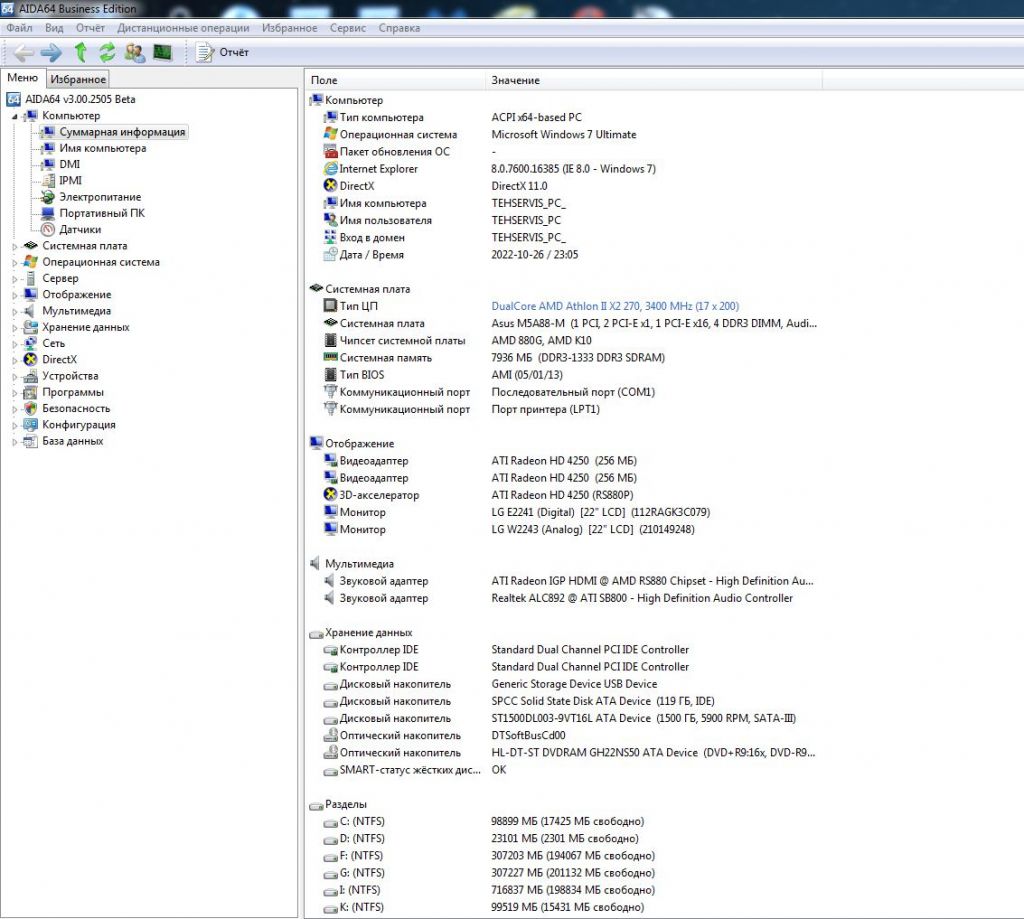Click the green Up level arrow
Screen dimensions: 1024x919
(80, 52)
